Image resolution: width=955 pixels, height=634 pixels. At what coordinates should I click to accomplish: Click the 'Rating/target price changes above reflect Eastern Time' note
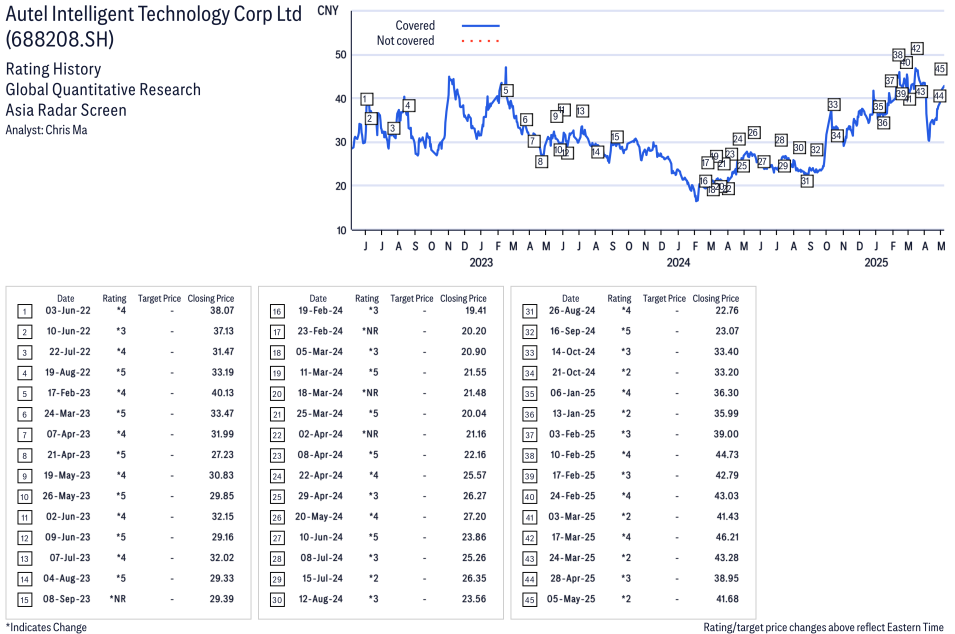tap(823, 627)
